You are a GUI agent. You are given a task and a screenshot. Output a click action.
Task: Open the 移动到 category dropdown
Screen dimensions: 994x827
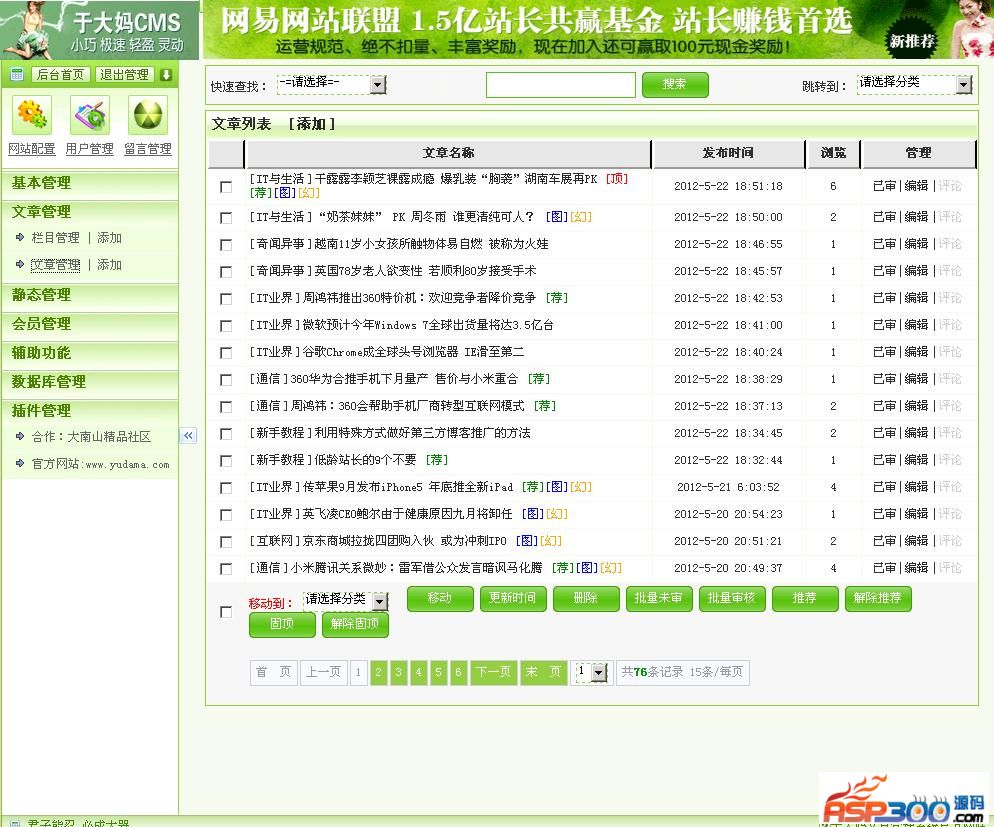pyautogui.click(x=380, y=601)
